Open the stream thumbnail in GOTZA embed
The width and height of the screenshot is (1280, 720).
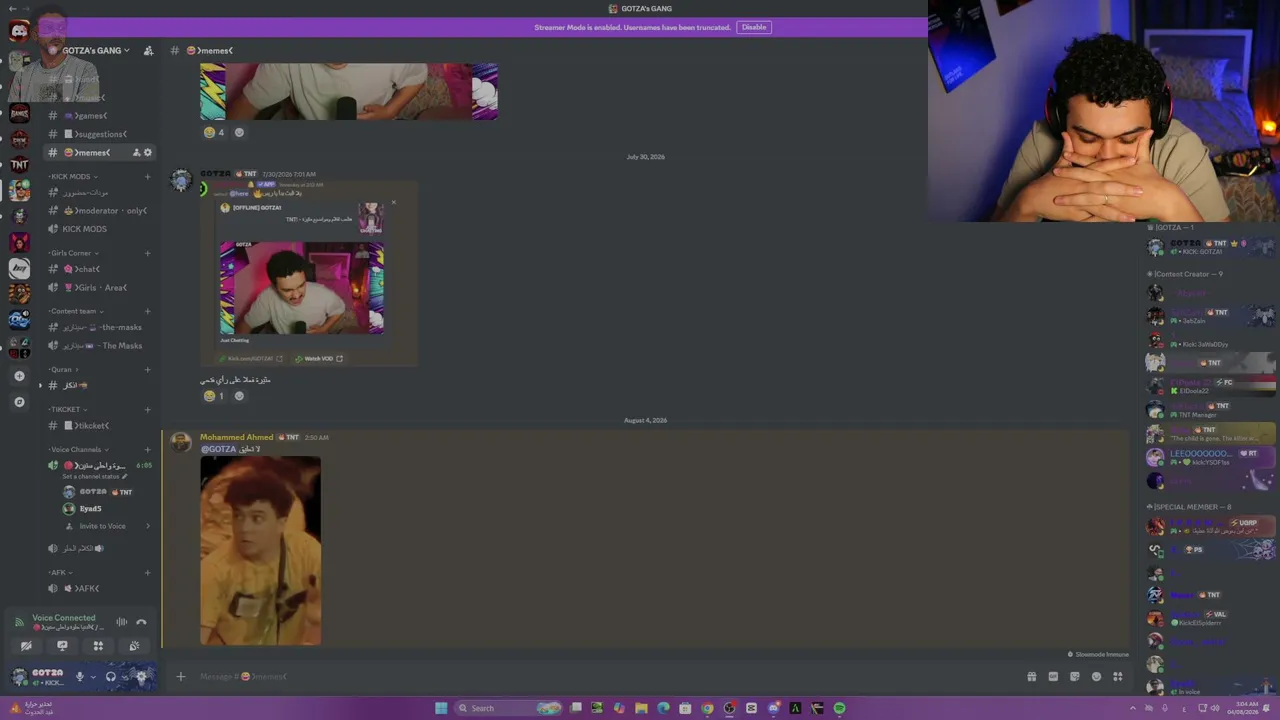pos(302,288)
